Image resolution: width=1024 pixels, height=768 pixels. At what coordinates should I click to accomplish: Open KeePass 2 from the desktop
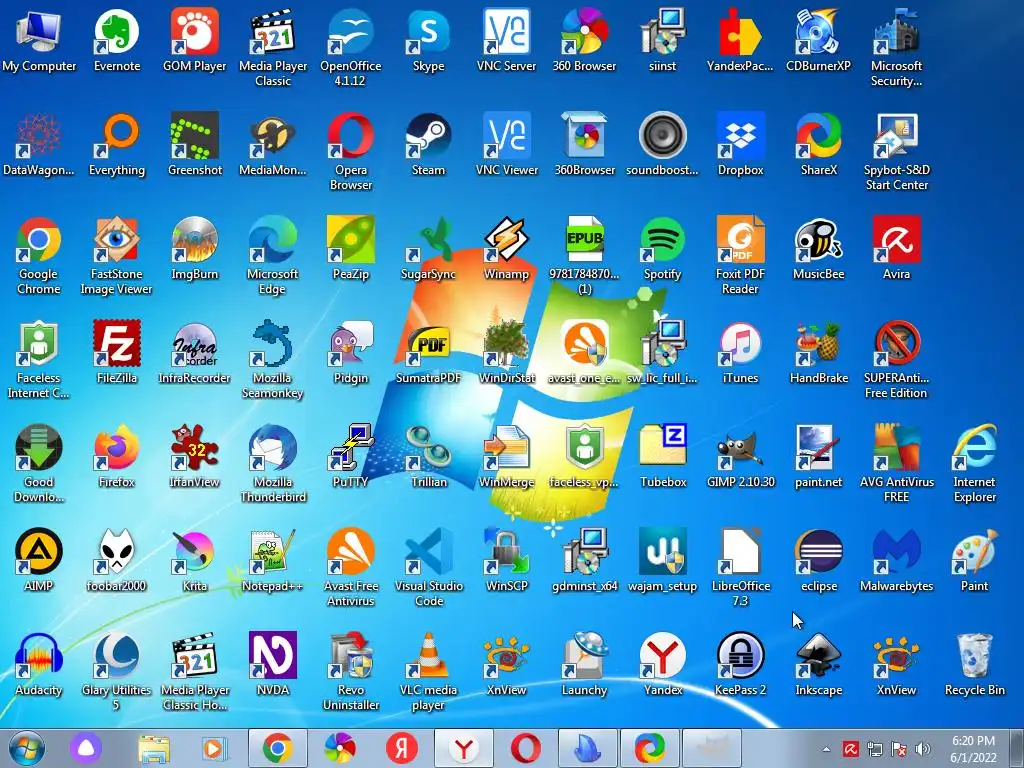click(x=741, y=664)
